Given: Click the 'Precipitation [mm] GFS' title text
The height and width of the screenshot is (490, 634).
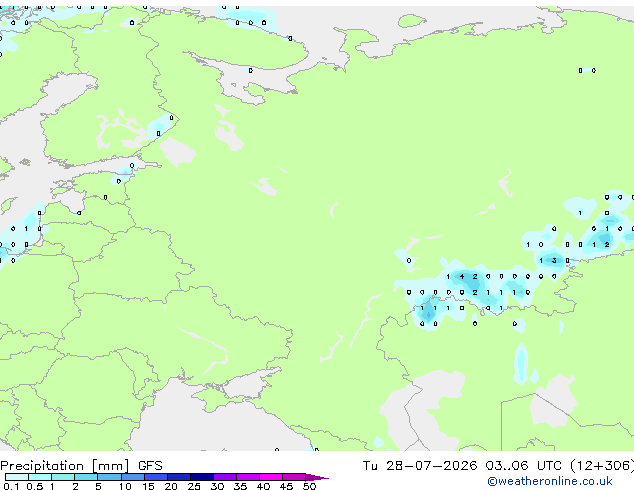Looking at the screenshot, I should pos(81,466).
